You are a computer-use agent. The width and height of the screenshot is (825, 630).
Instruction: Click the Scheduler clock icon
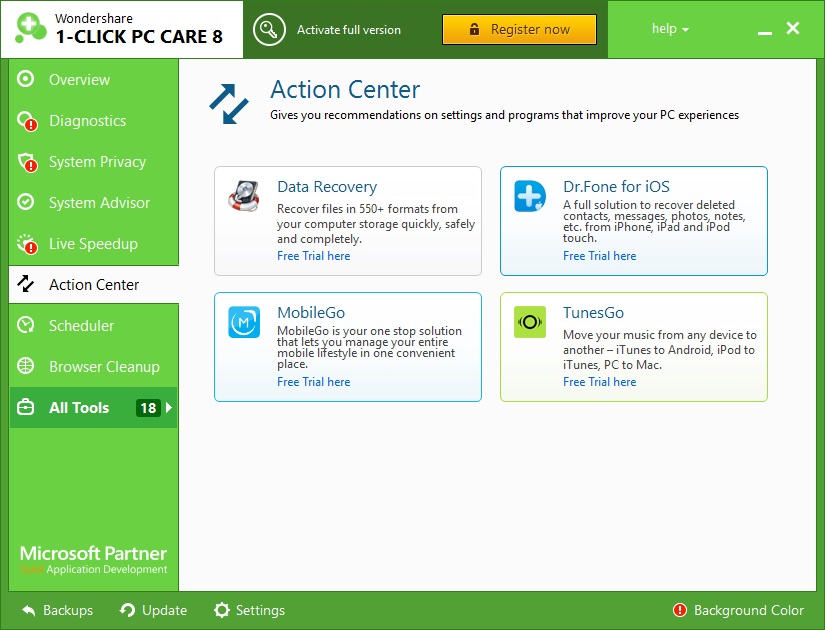pyautogui.click(x=25, y=325)
